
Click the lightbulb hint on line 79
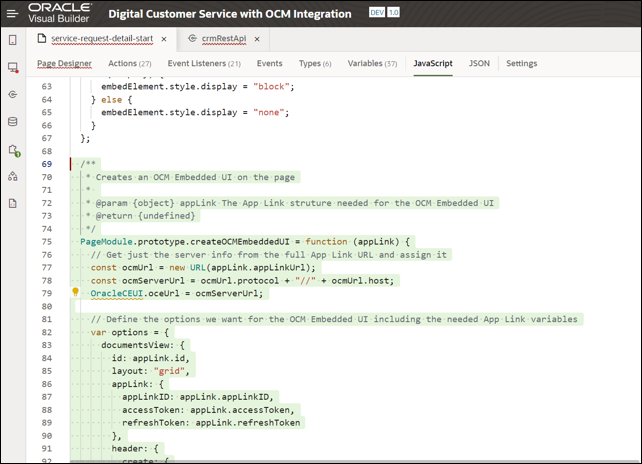pyautogui.click(x=75, y=293)
